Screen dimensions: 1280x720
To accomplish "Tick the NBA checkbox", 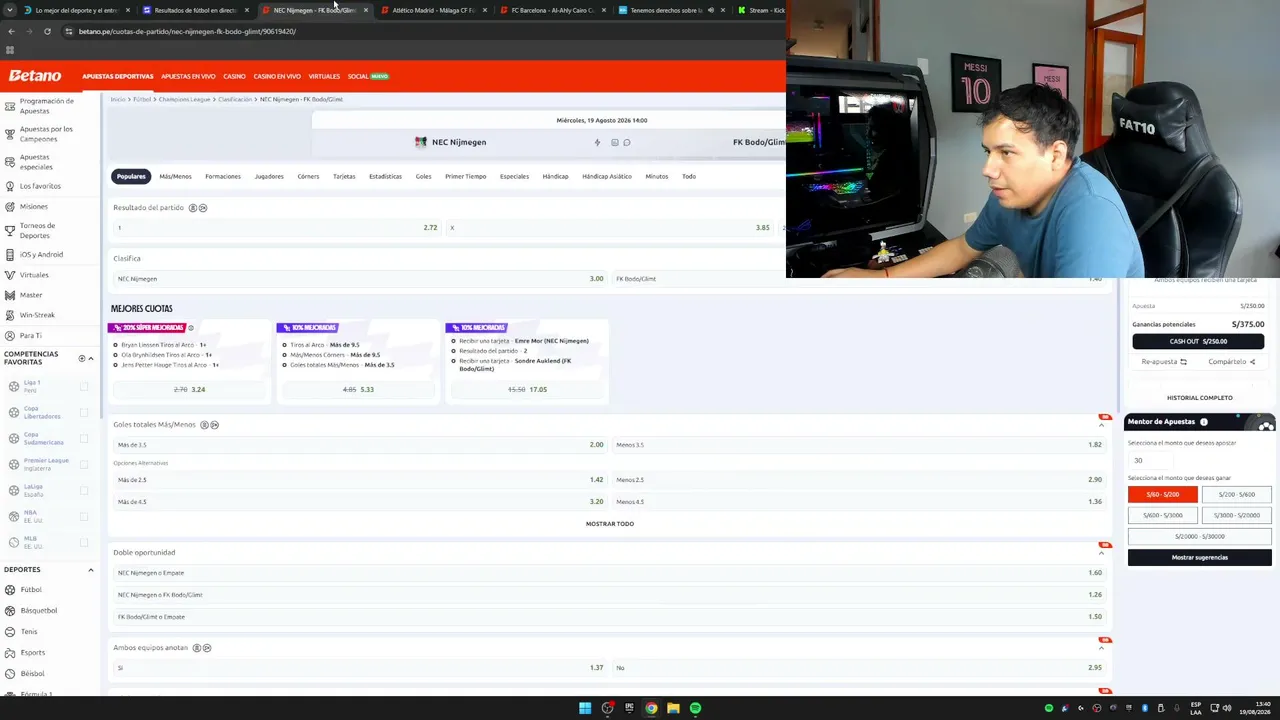I will coord(84,516).
